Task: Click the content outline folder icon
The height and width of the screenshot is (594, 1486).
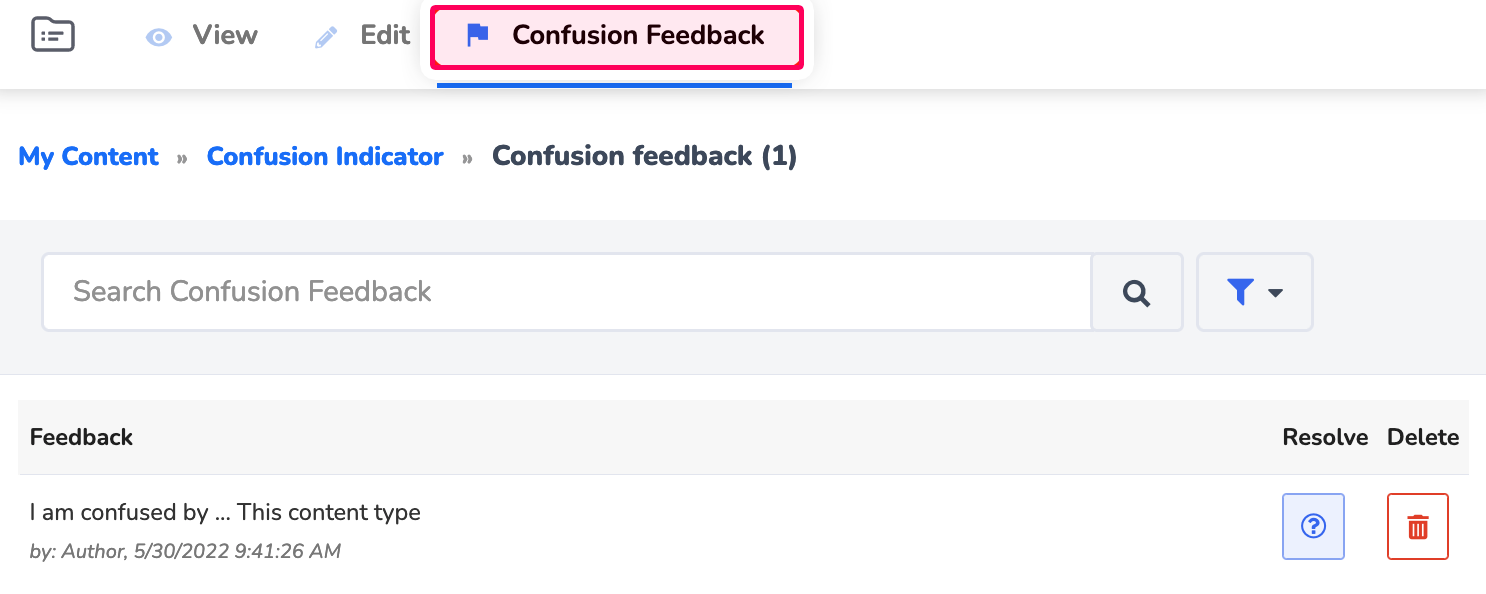Action: pyautogui.click(x=52, y=34)
